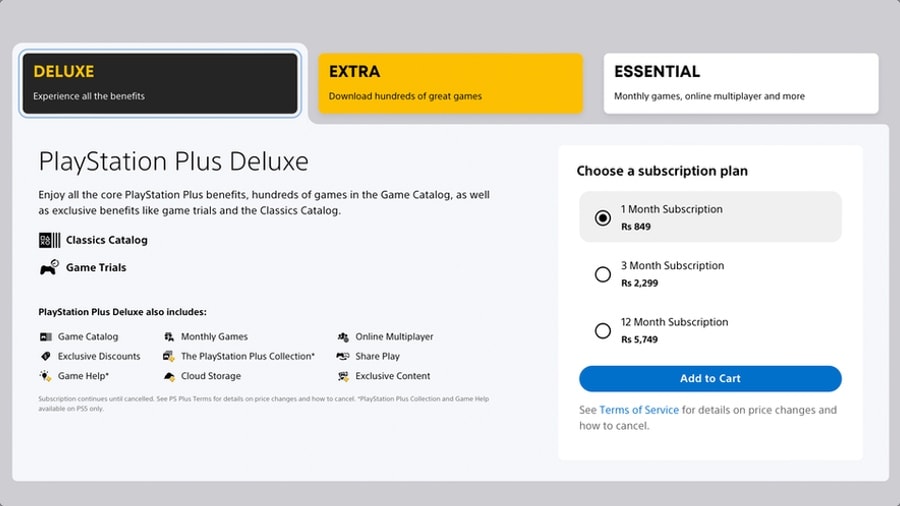Click the Online Multiplayer icon
The image size is (900, 506).
coord(343,337)
